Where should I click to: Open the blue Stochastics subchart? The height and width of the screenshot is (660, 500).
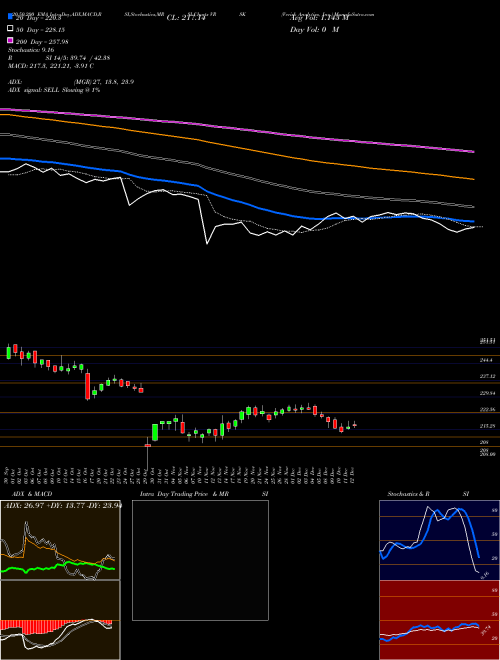[x=439, y=540]
